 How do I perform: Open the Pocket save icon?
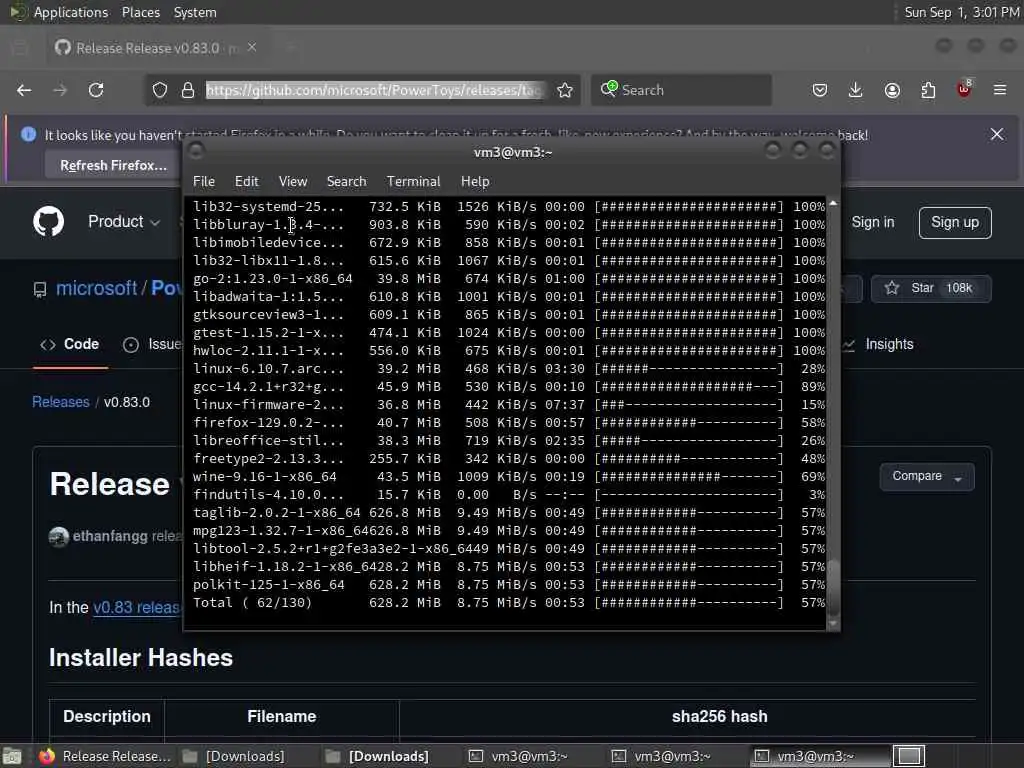pos(820,90)
